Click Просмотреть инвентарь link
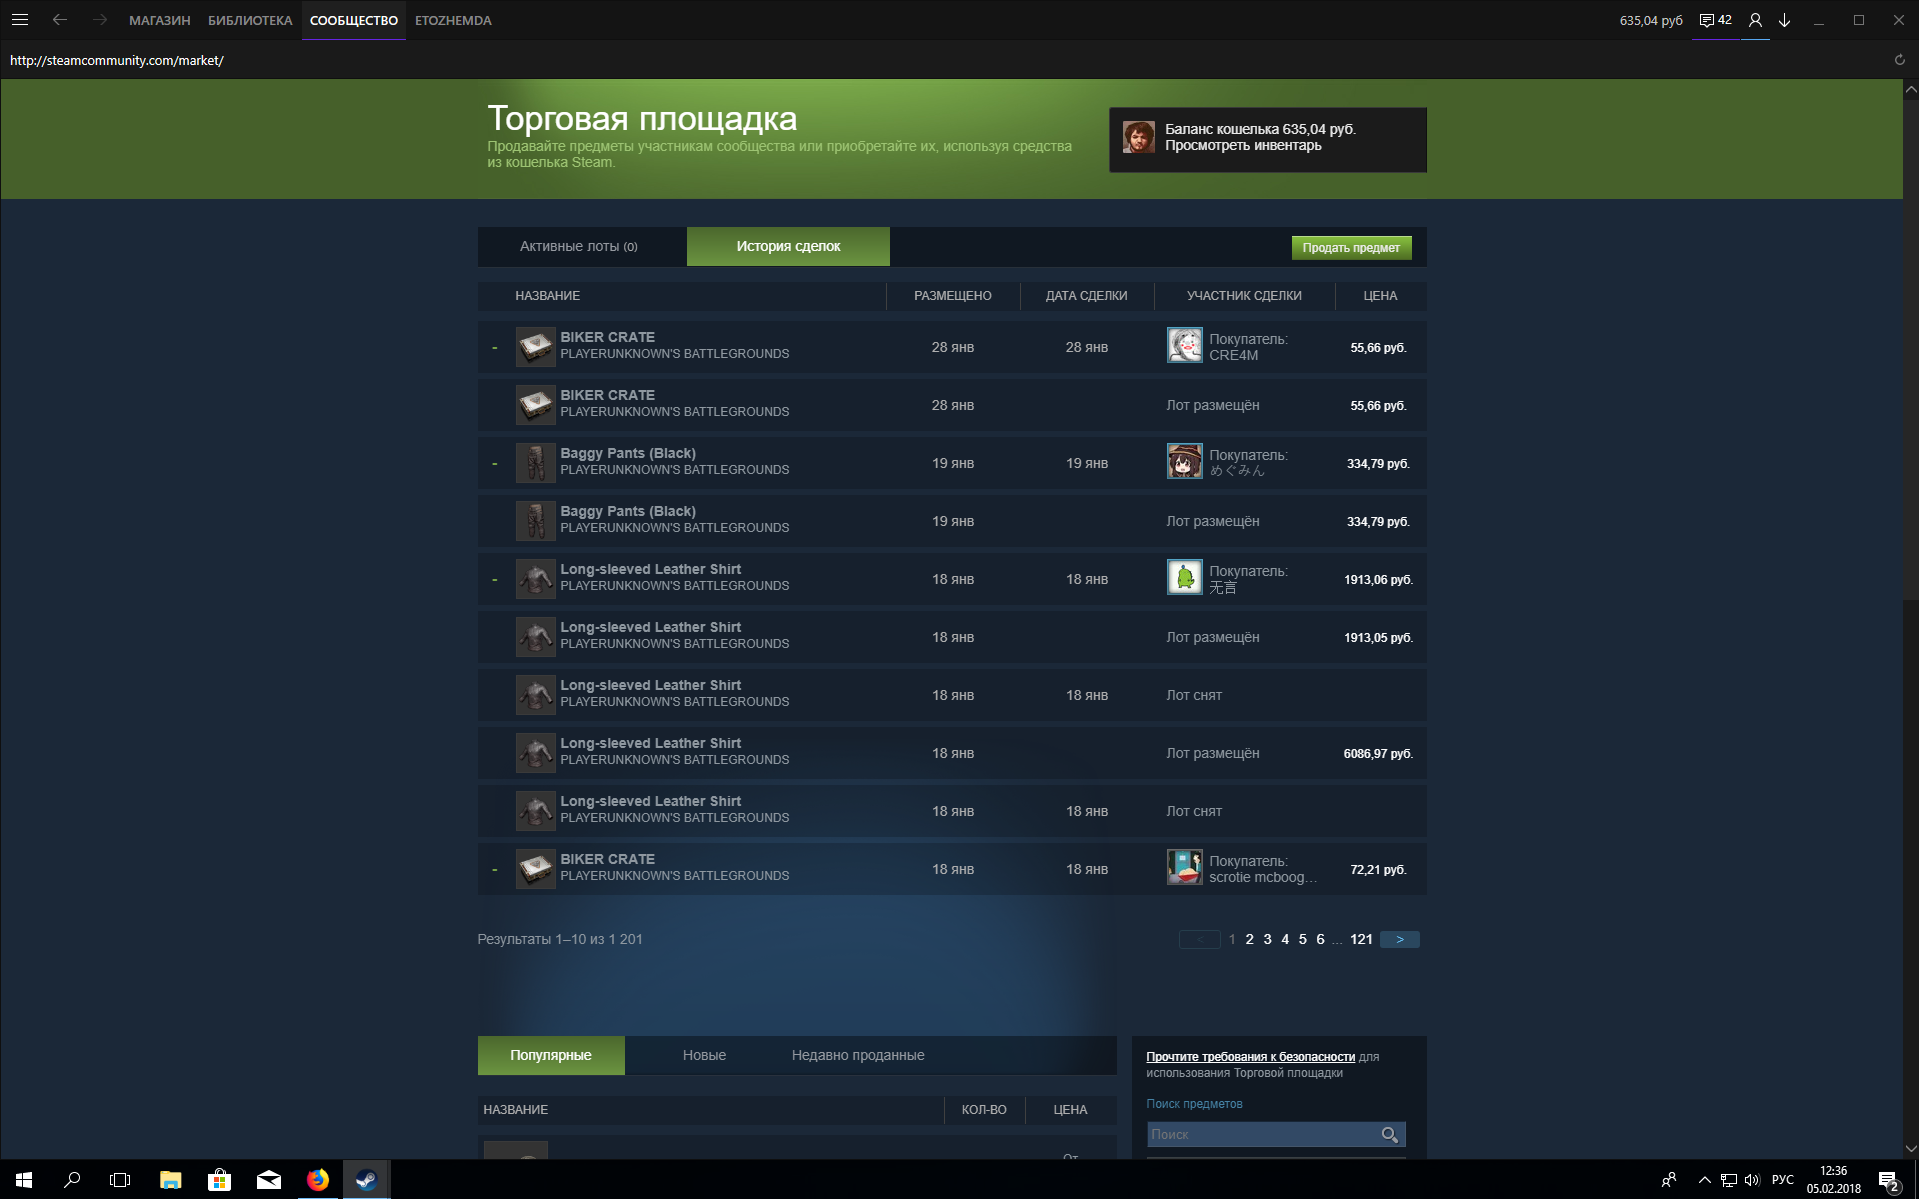Viewport: 1919px width, 1199px height. pos(1243,145)
